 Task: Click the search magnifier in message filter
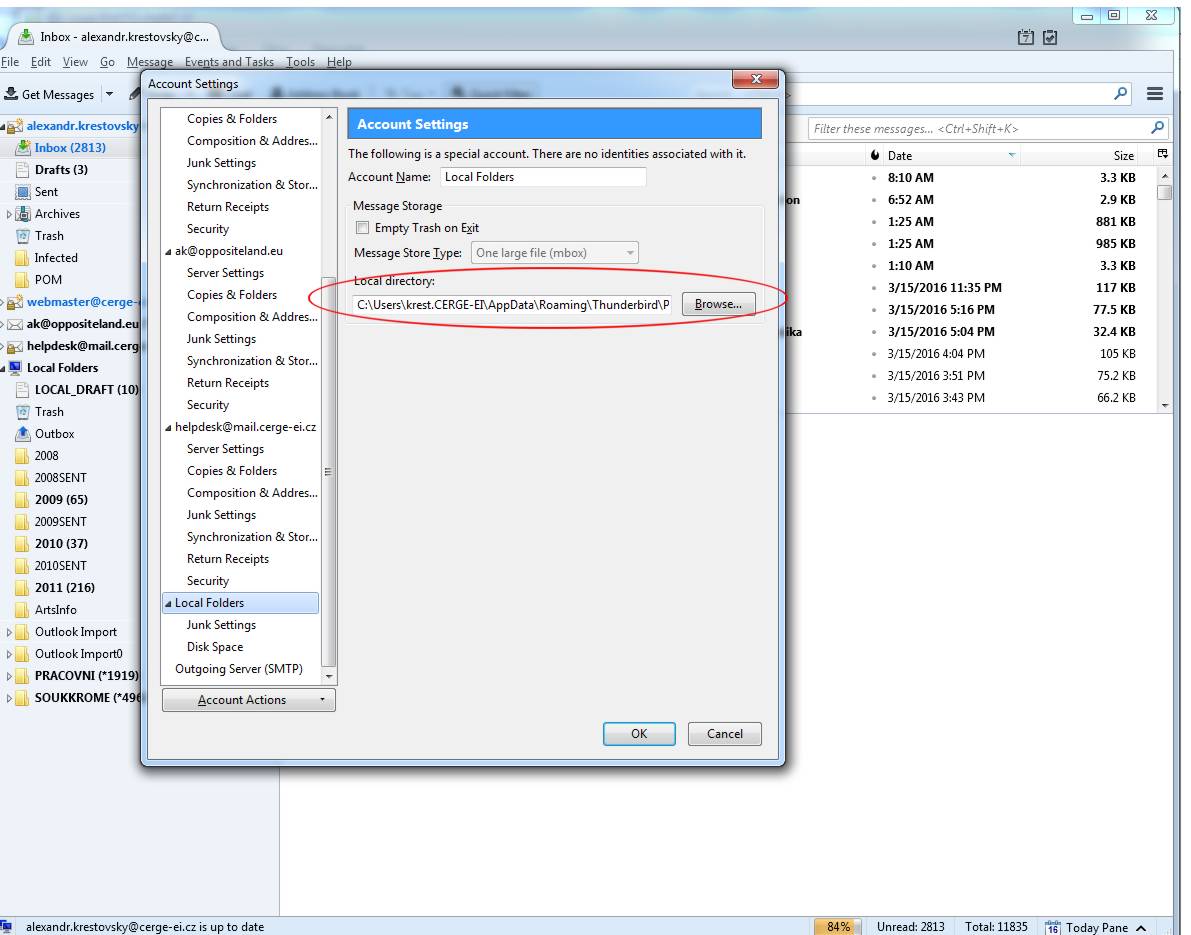(x=1157, y=128)
